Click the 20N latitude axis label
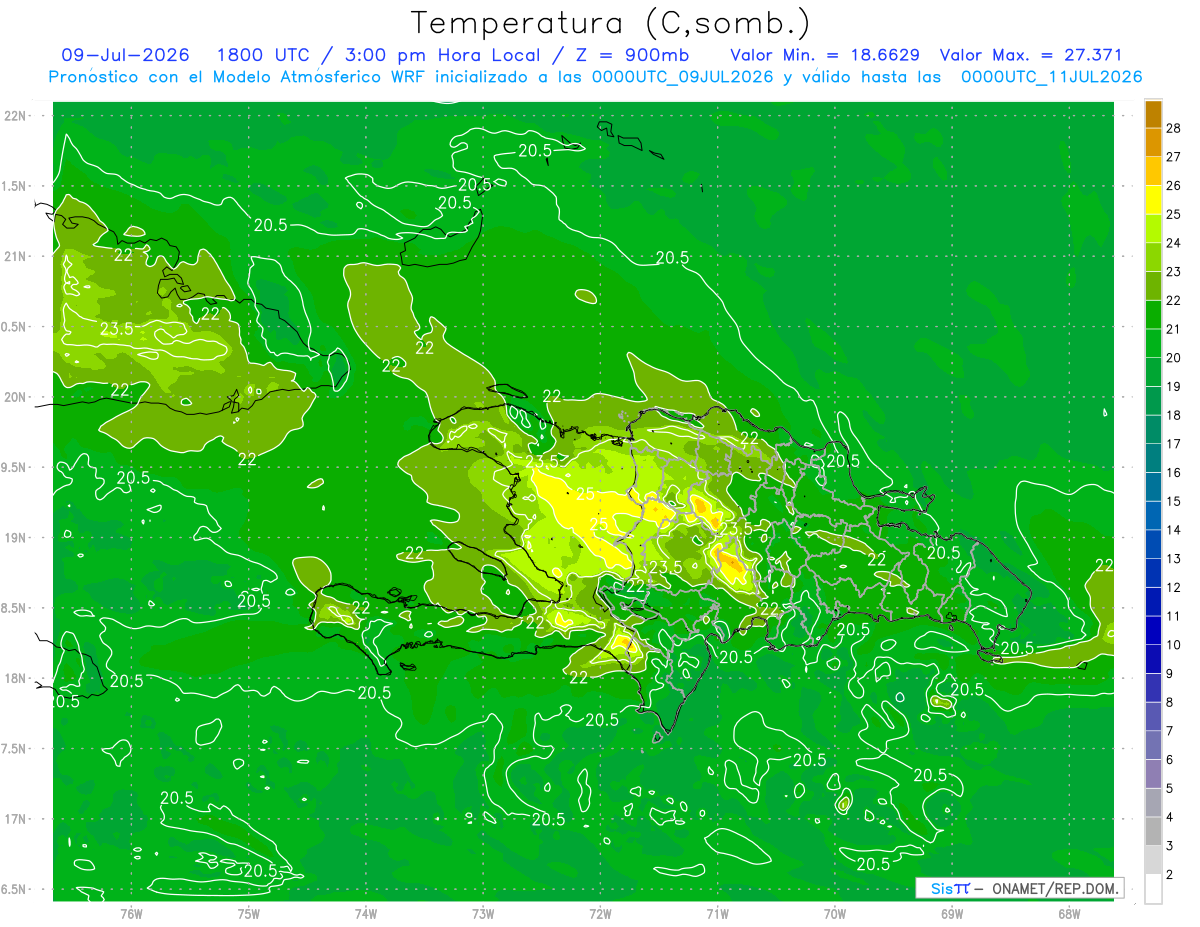 pos(16,397)
